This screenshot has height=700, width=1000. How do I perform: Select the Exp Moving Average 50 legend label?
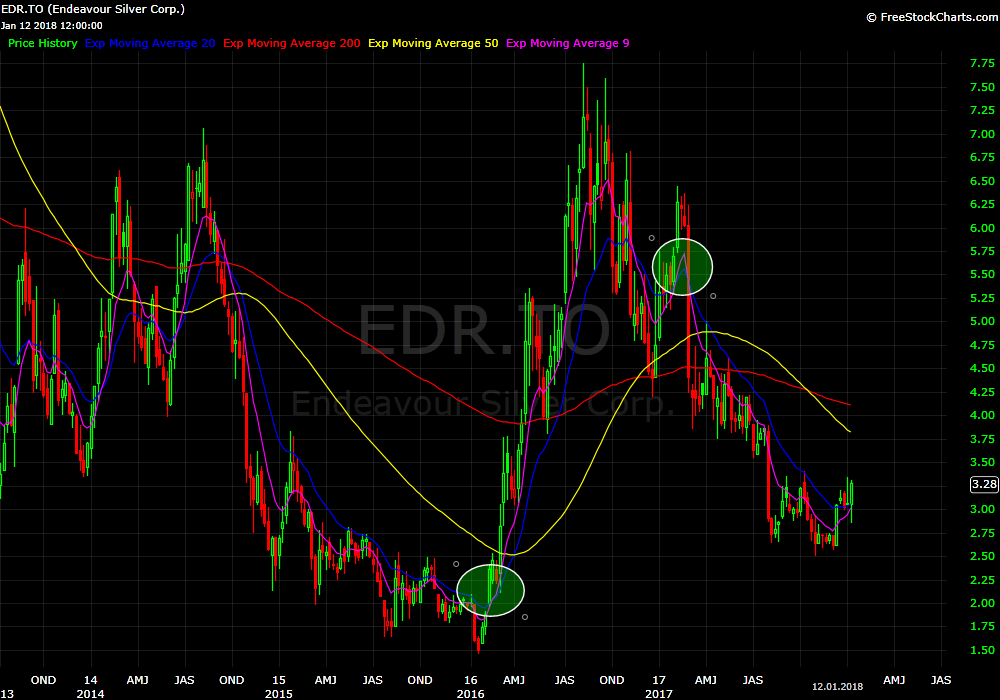click(x=433, y=43)
